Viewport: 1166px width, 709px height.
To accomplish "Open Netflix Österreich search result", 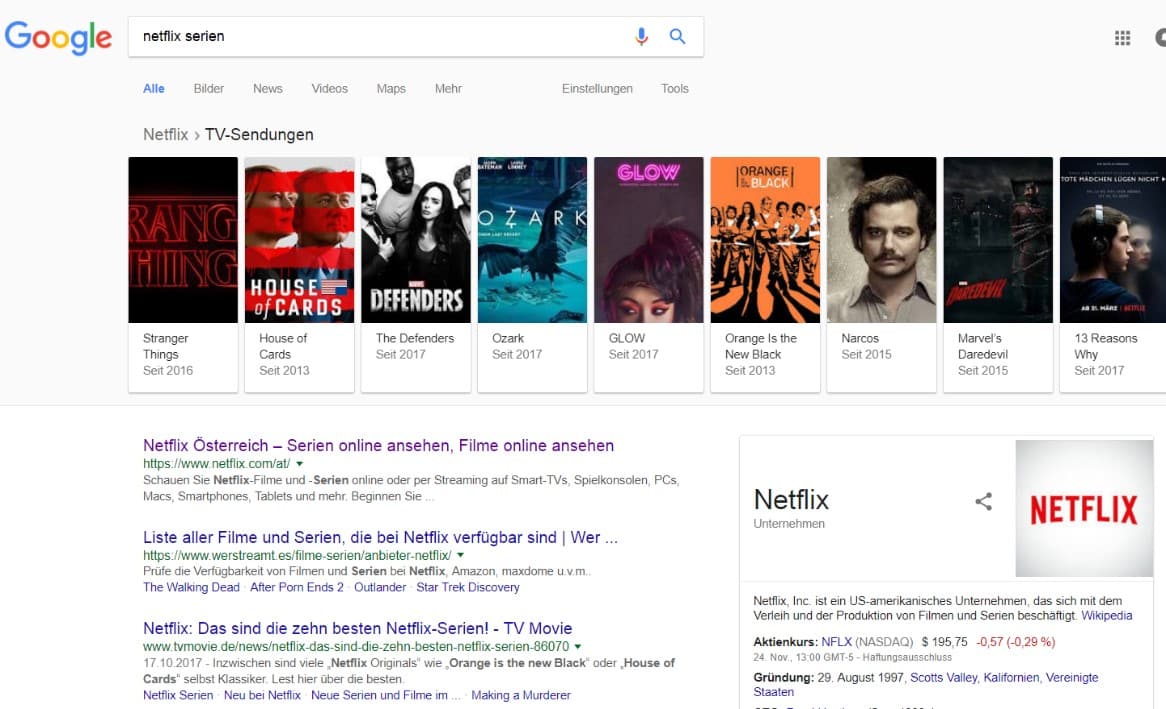I will [x=379, y=446].
